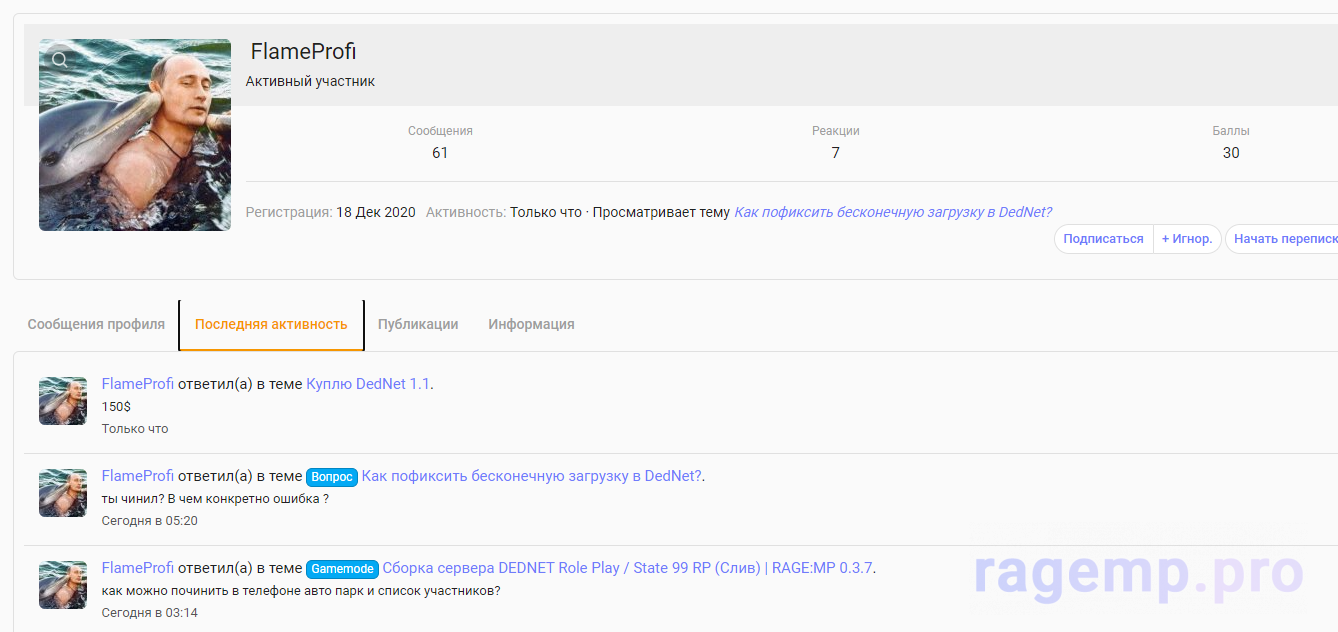Click the Начать переписку button
Image resolution: width=1338 pixels, height=632 pixels.
(1283, 239)
